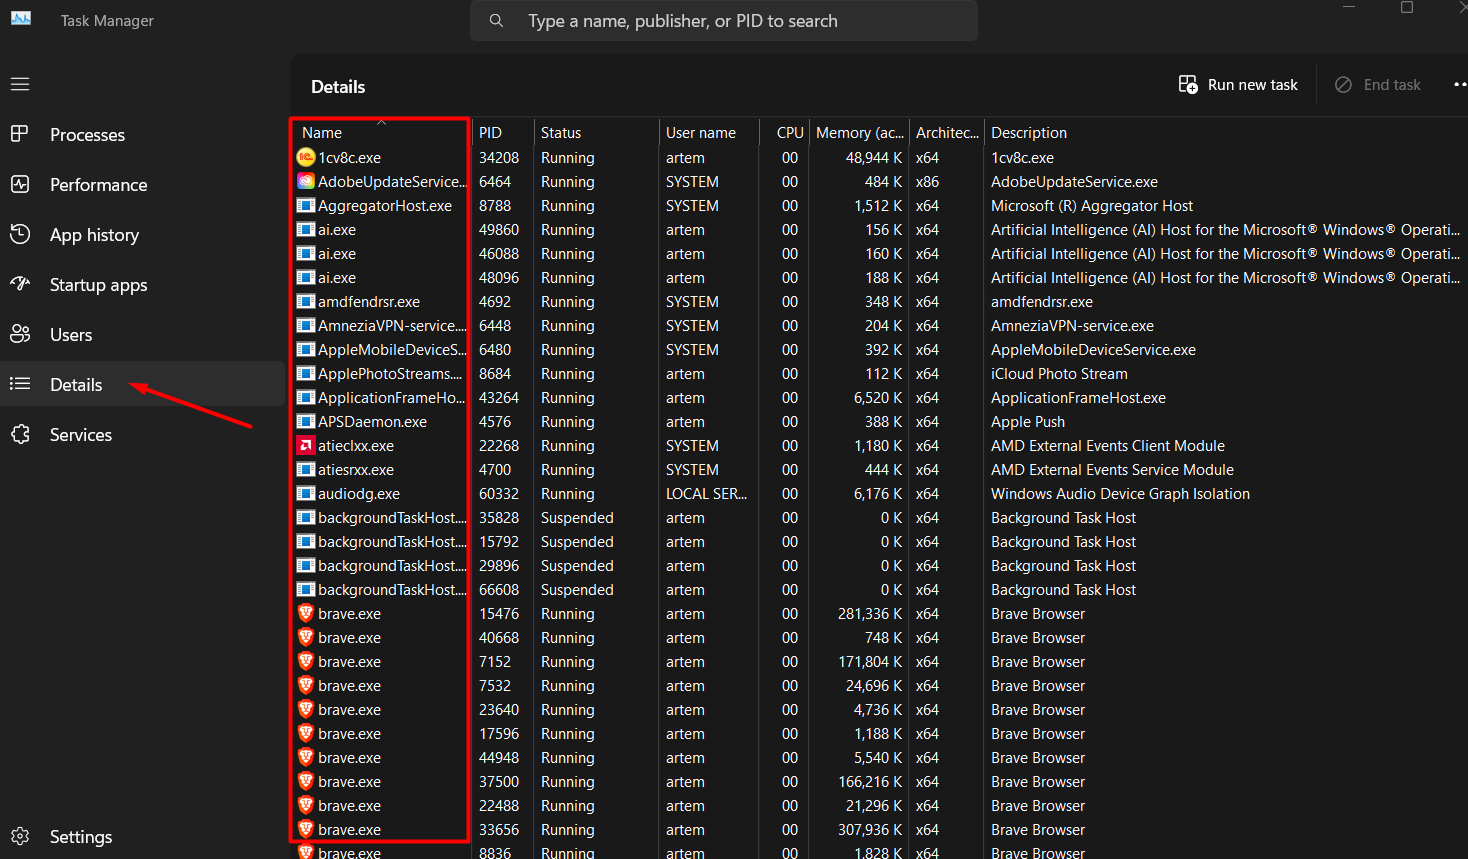The image size is (1468, 859).
Task: Open the Processes page icon
Action: pos(20,134)
